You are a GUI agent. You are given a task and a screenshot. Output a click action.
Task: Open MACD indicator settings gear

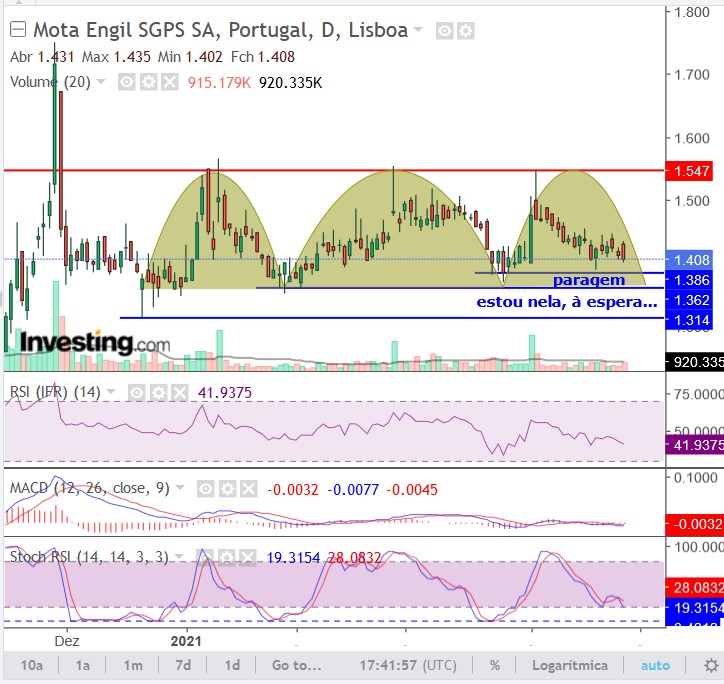(x=227, y=489)
